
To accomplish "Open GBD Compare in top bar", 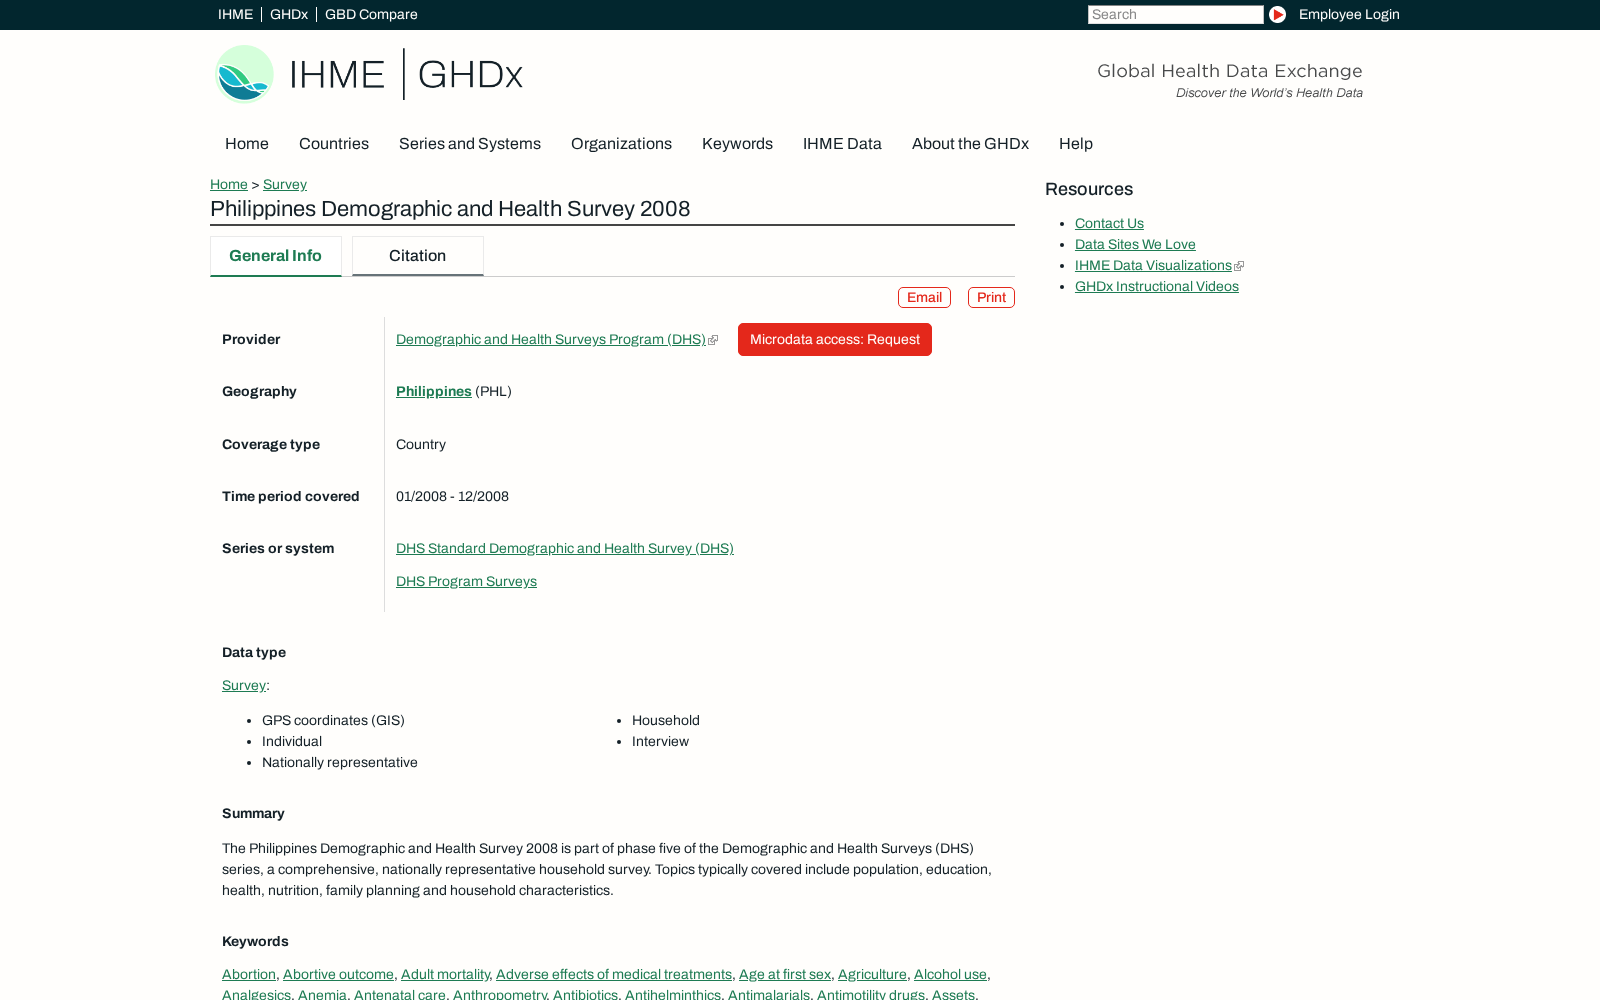I will click(x=371, y=14).
